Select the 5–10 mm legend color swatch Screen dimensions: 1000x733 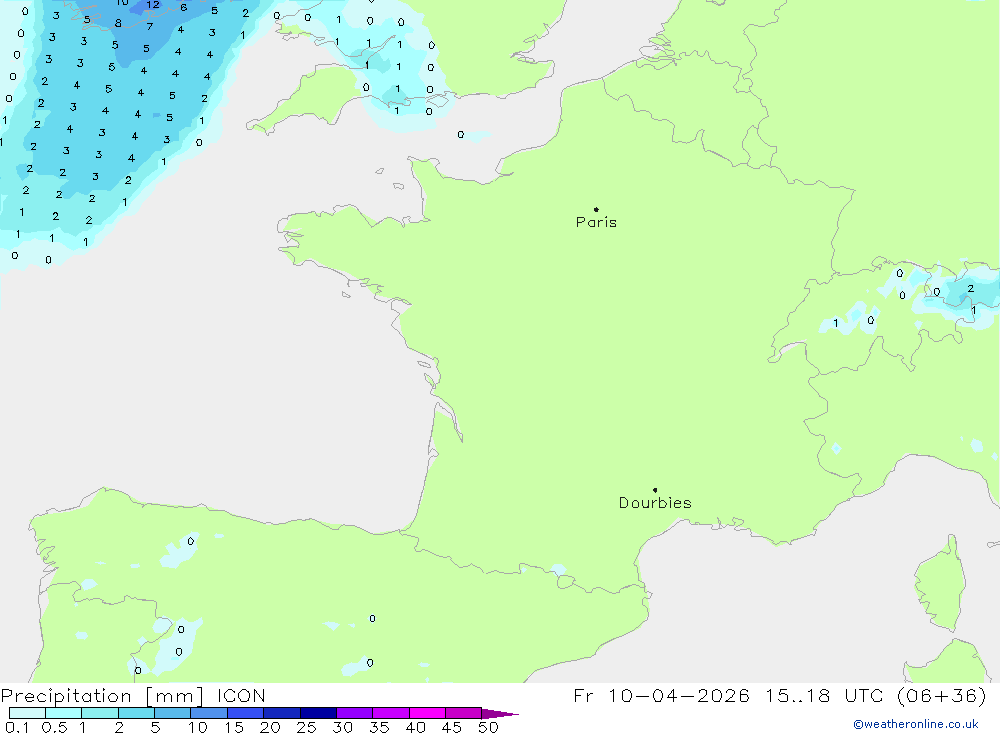coord(173,713)
